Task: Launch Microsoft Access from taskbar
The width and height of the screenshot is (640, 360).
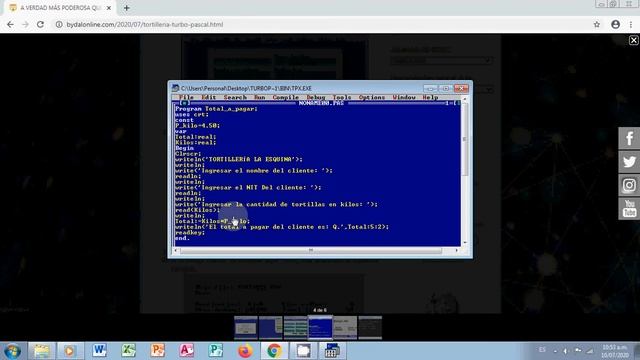Action: click(x=187, y=351)
